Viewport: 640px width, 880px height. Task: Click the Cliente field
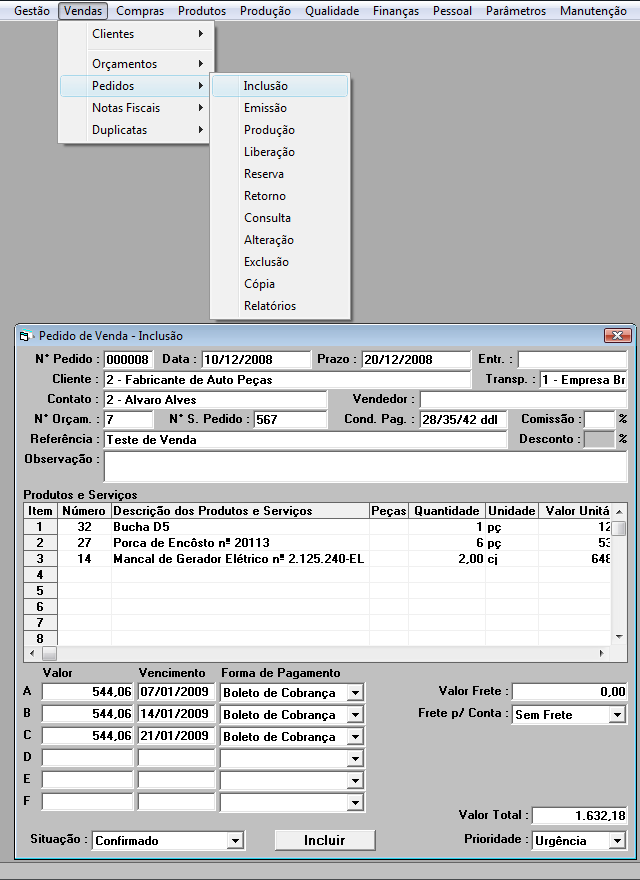click(287, 379)
